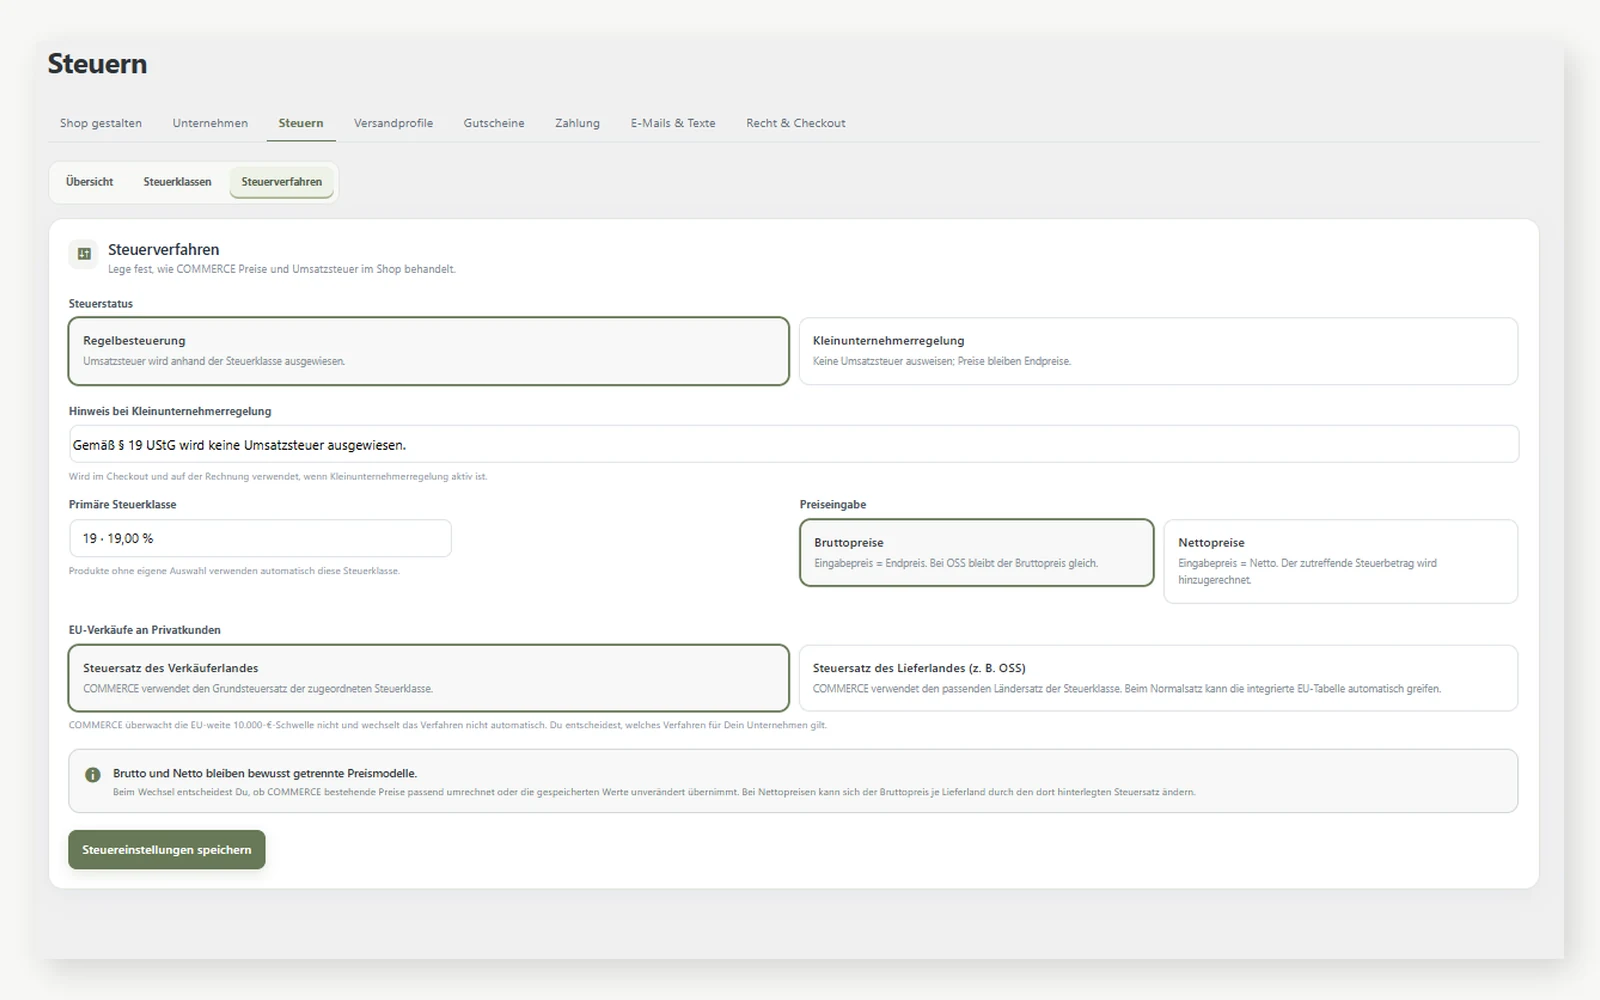Select Steuersatz des Verkäuferlandes option
This screenshot has width=1600, height=1000.
tap(428, 678)
